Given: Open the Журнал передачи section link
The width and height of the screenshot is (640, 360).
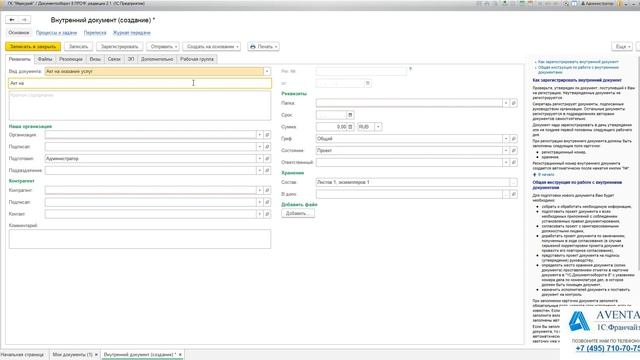Looking at the screenshot, I should click(131, 33).
